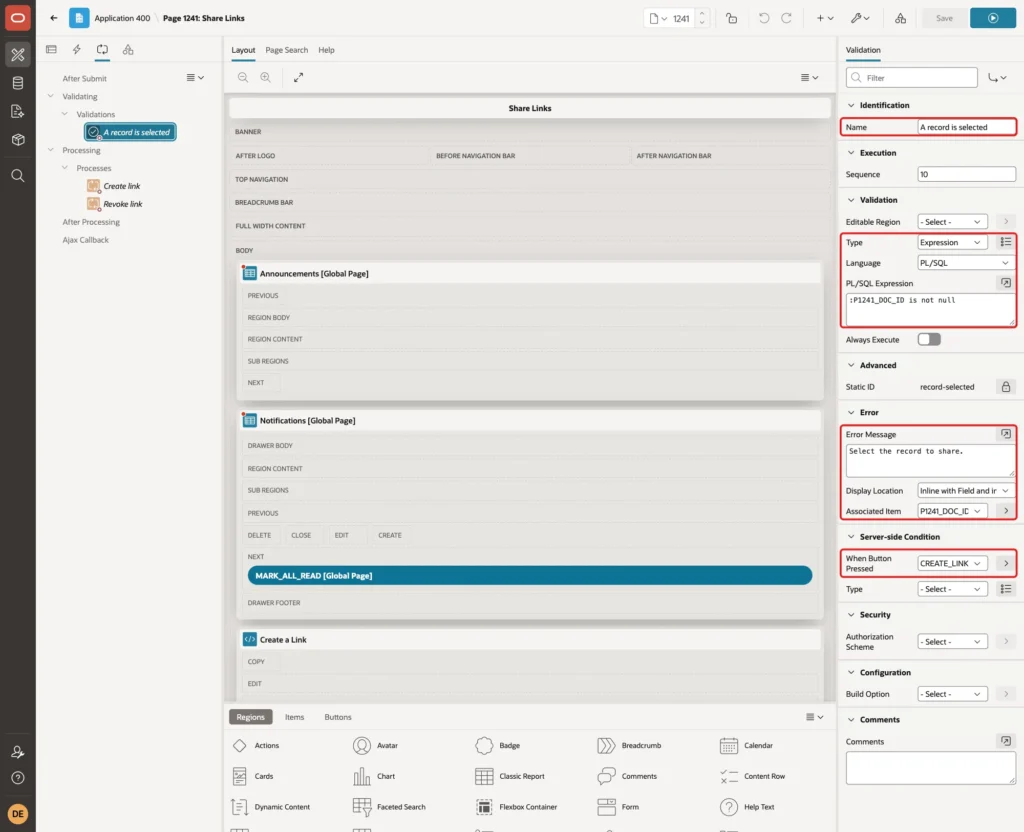Open the DE user account avatar
1024x832 pixels.
tap(18, 814)
